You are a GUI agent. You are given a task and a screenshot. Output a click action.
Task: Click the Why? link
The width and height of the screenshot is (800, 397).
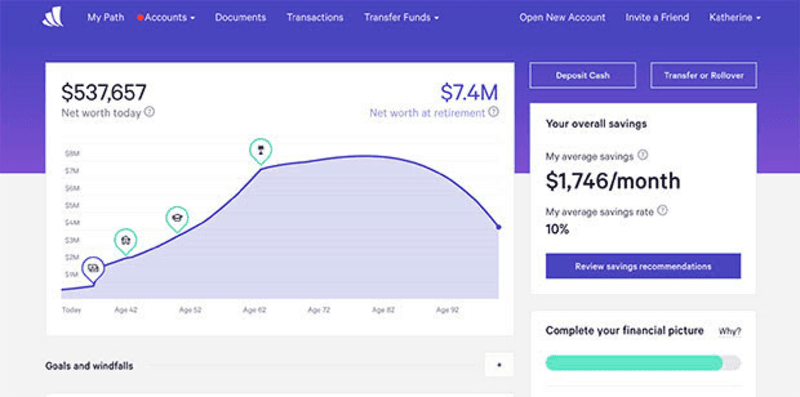[x=730, y=331]
